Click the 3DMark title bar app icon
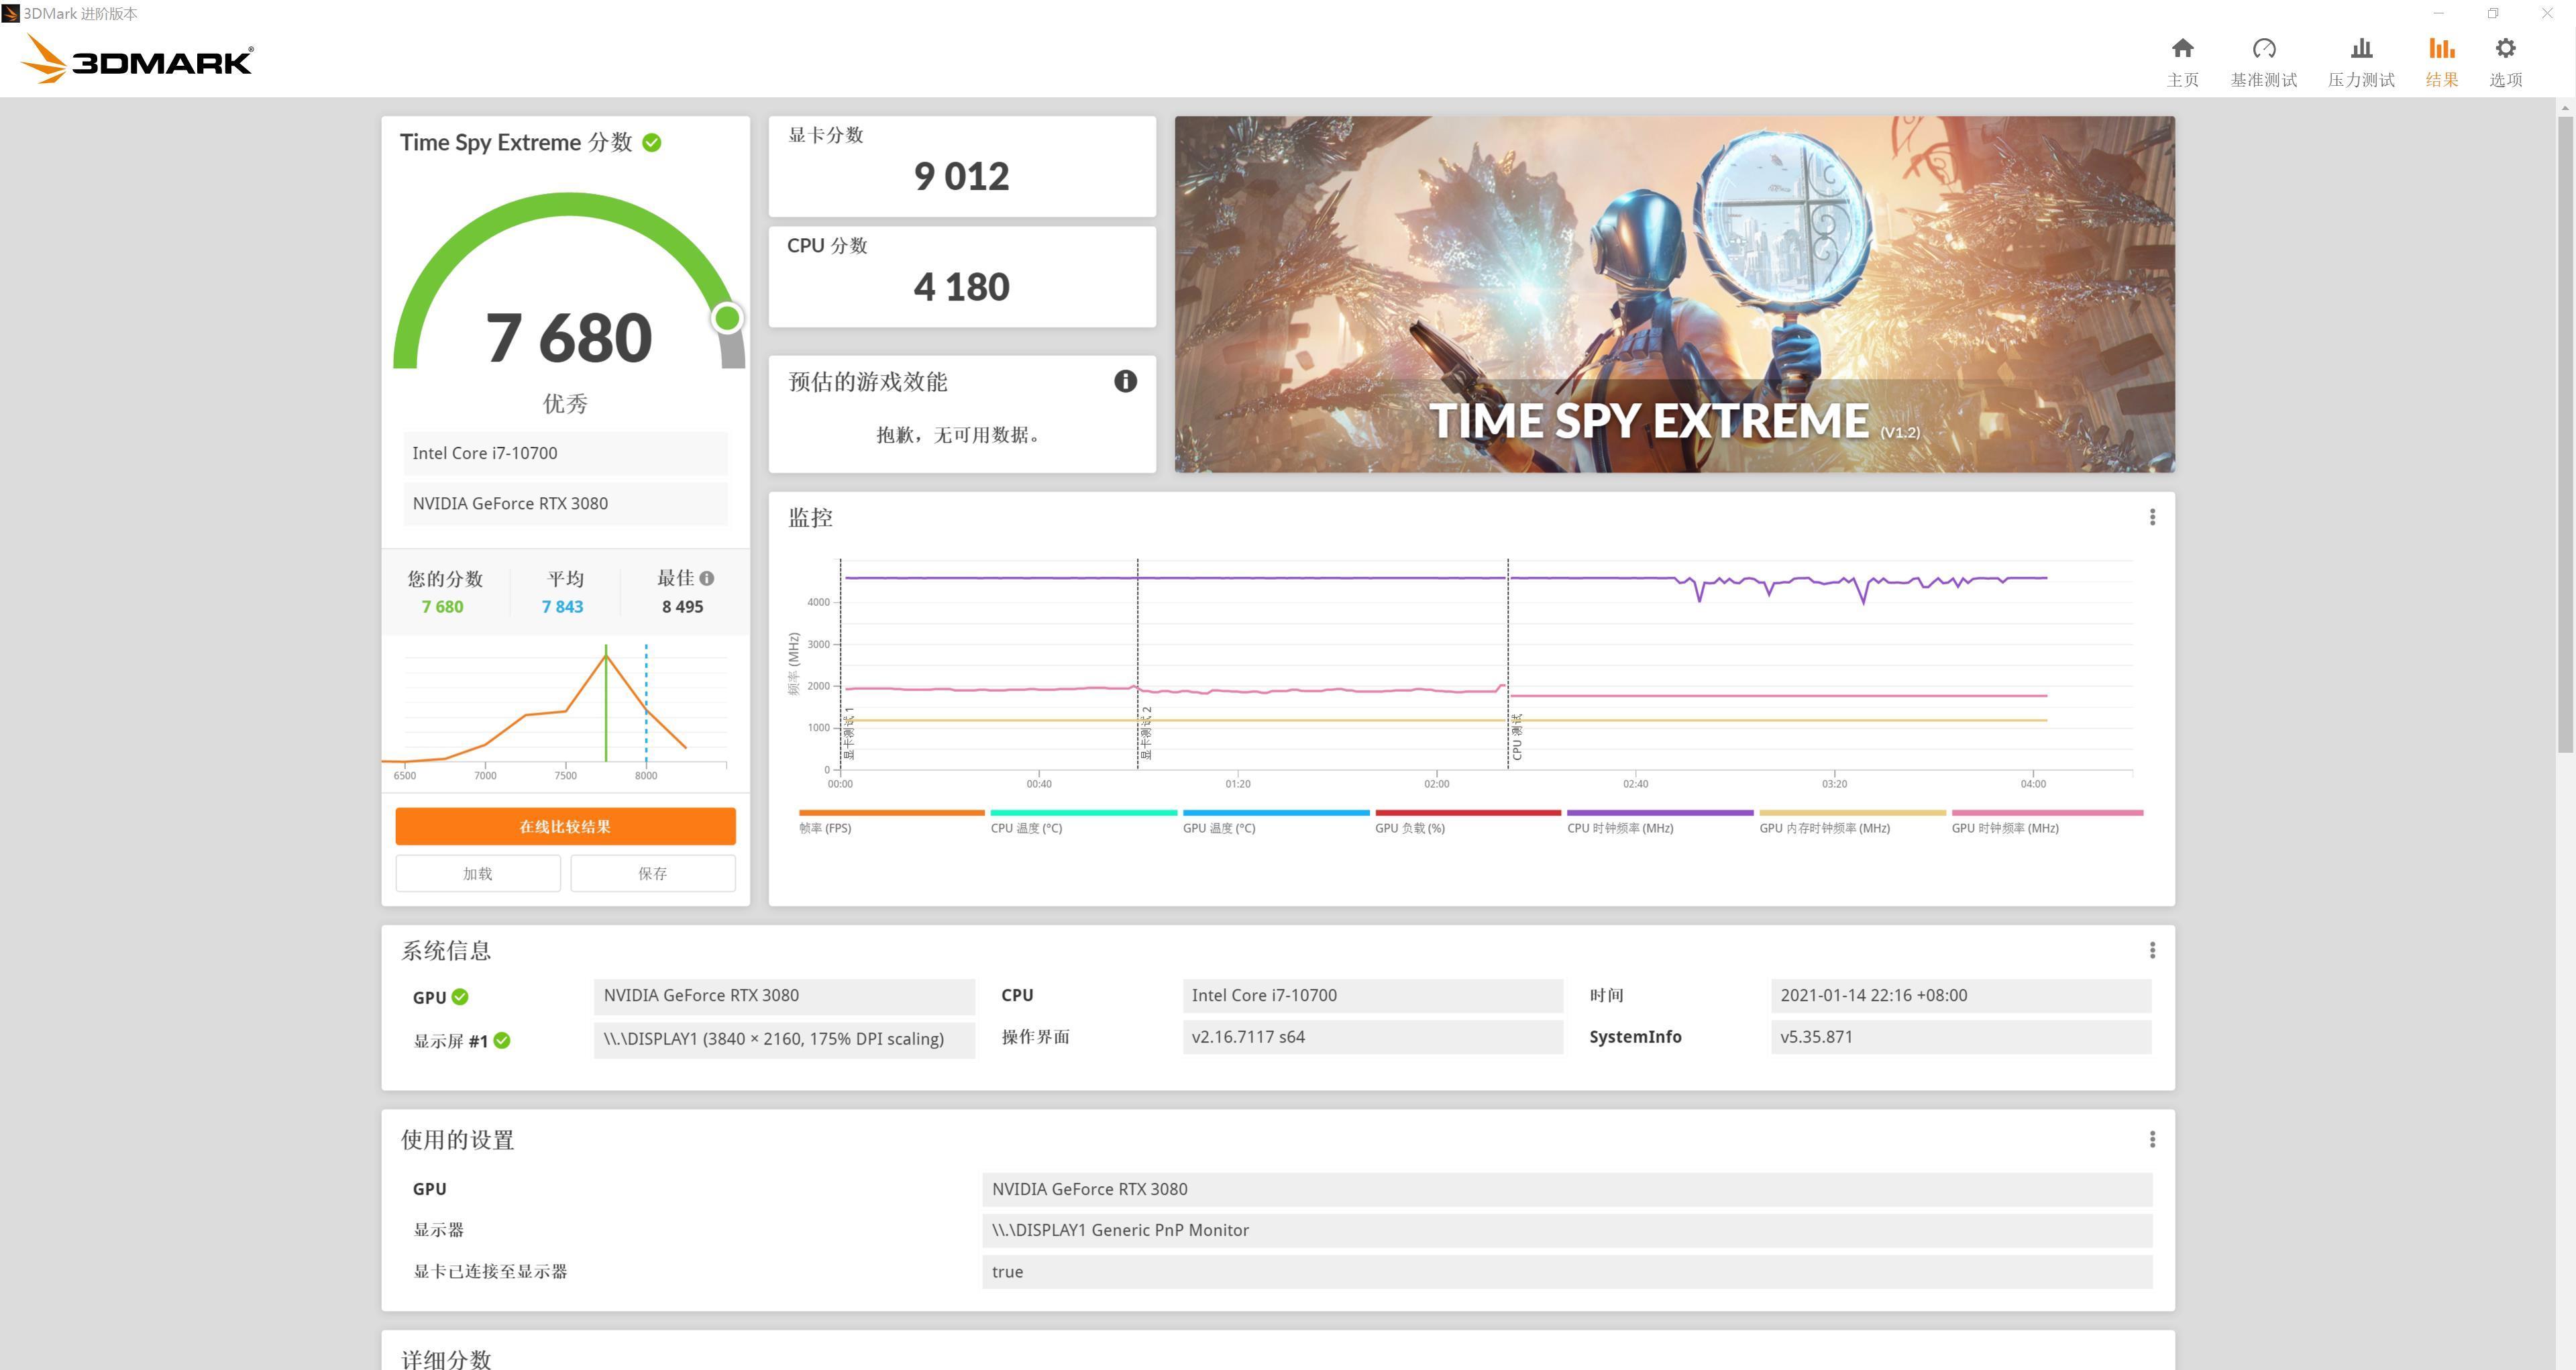The height and width of the screenshot is (1370, 2576). (10, 14)
